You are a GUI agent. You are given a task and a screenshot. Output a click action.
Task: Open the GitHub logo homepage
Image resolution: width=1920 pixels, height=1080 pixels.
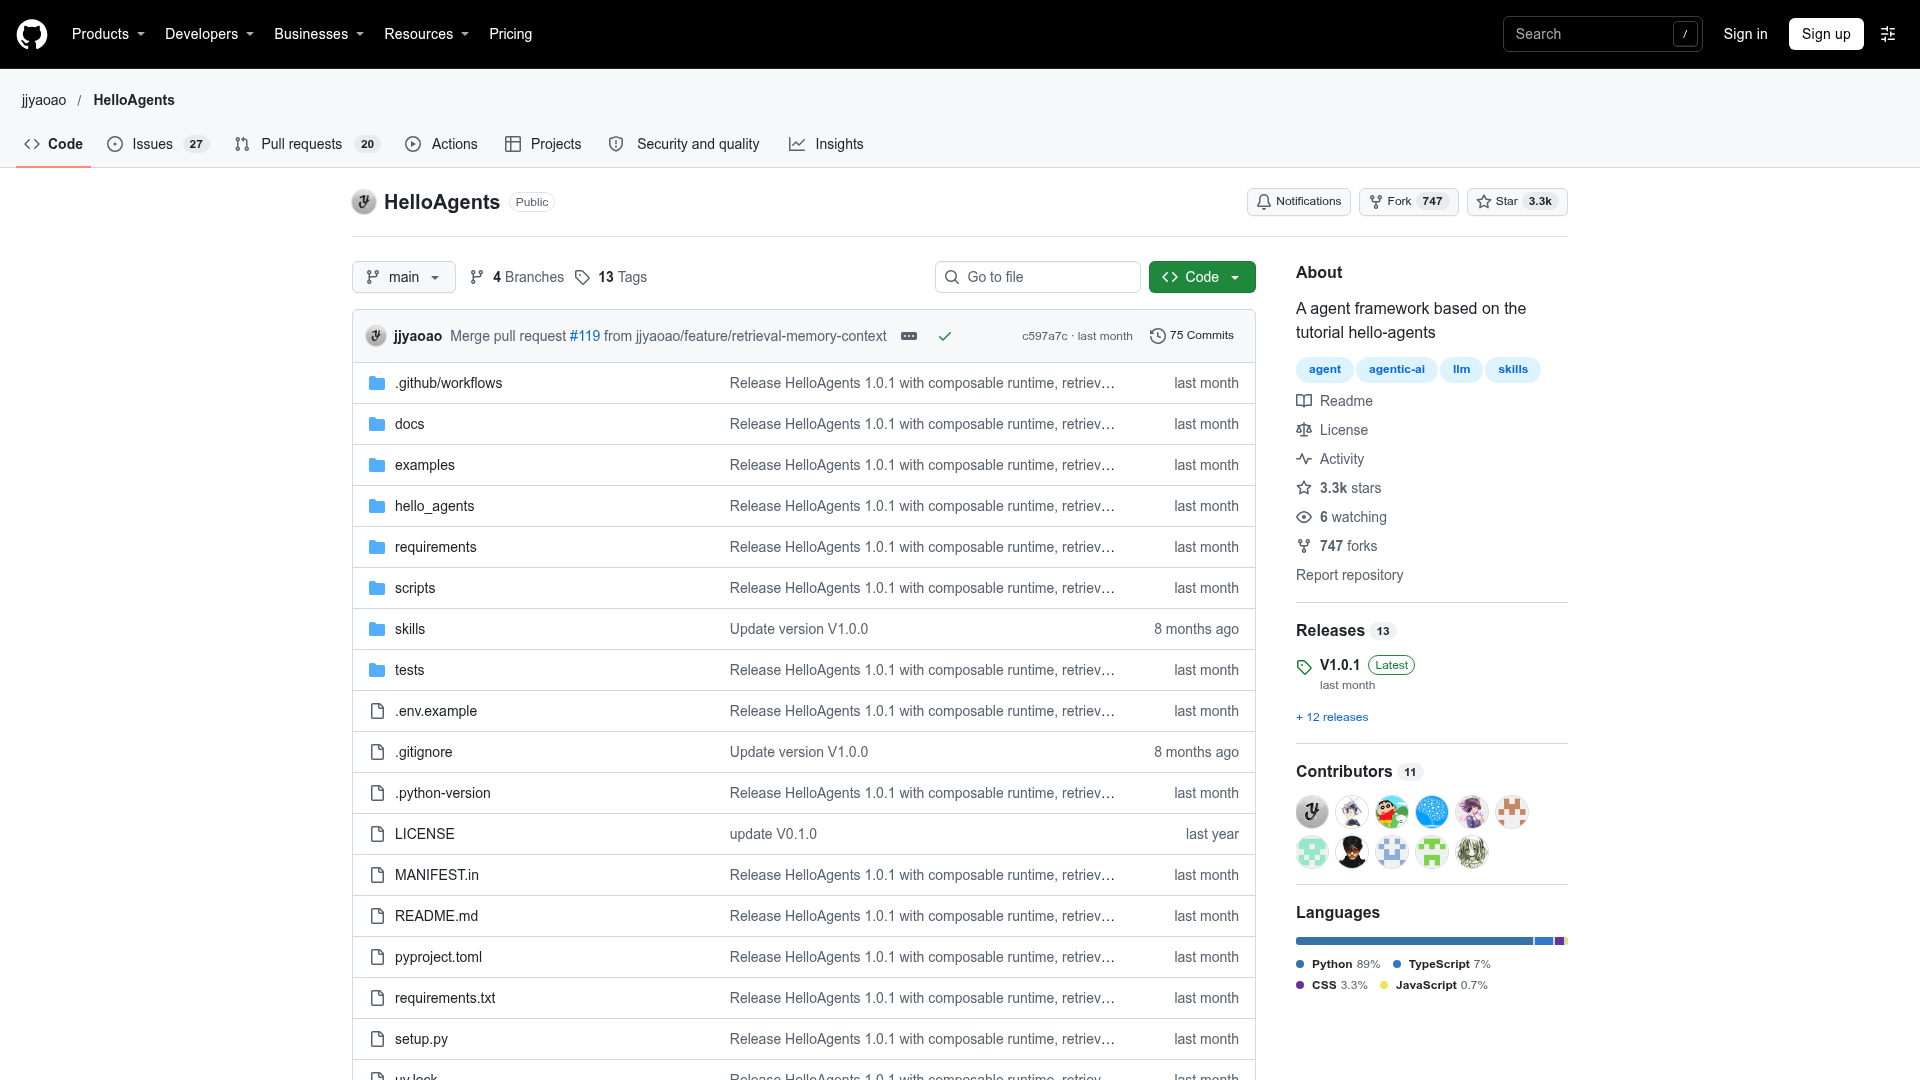click(x=32, y=34)
